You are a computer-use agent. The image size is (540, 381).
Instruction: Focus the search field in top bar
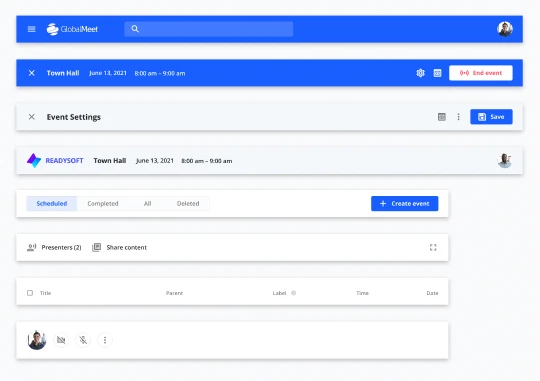coord(209,29)
